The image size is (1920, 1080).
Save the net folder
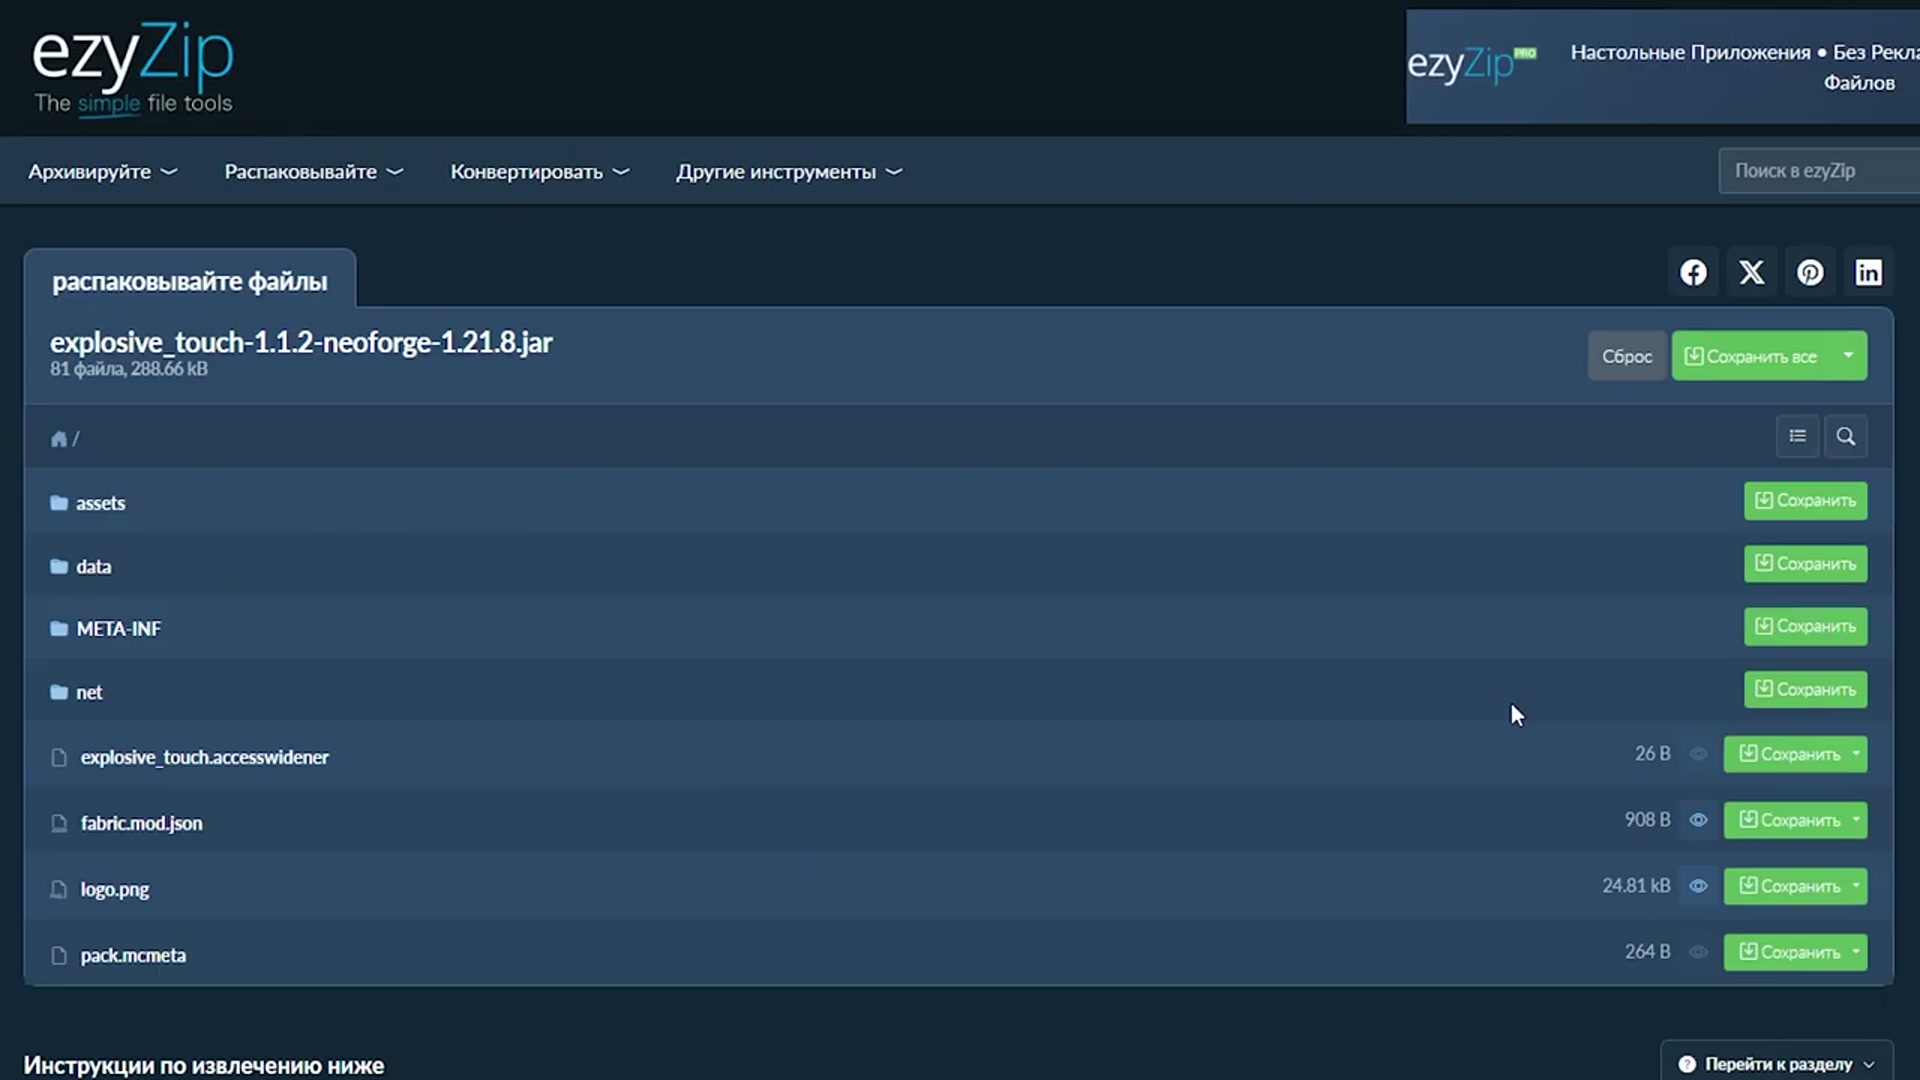click(1805, 690)
